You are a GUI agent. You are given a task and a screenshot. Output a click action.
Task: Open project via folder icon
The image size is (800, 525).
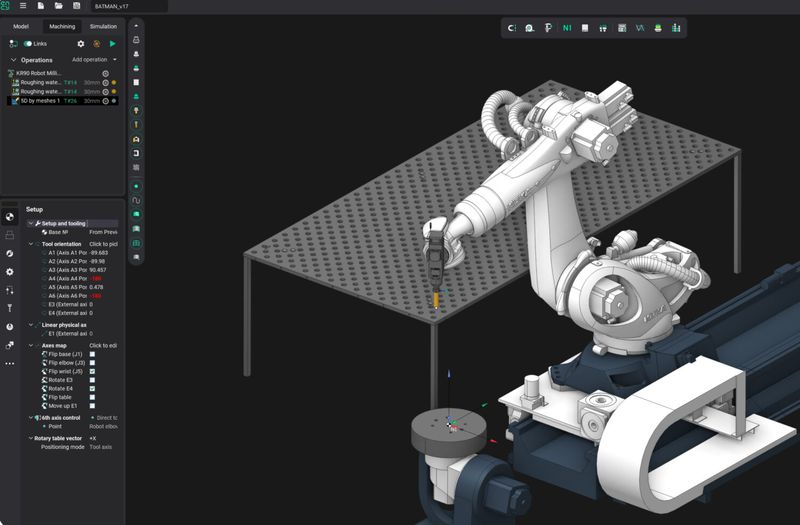click(59, 6)
